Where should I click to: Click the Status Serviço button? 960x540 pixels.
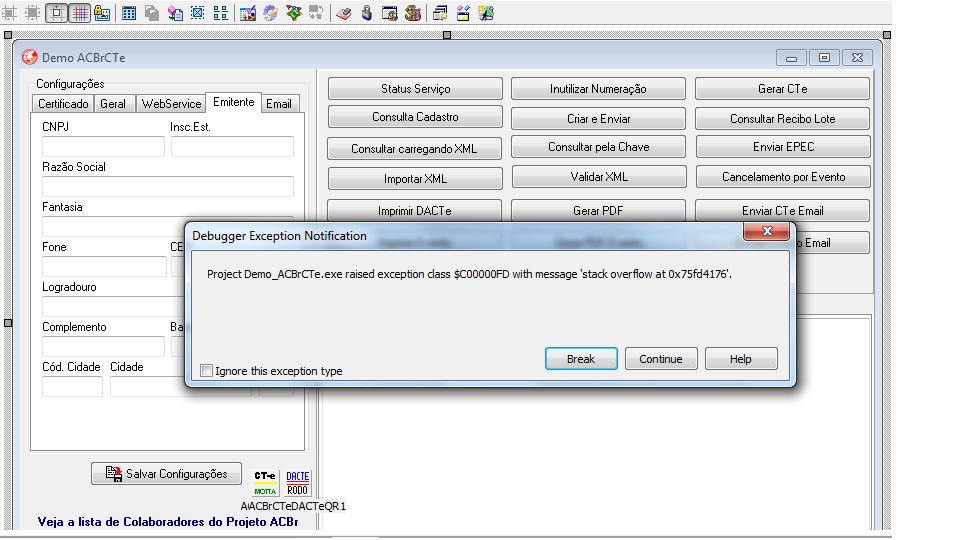click(x=415, y=89)
